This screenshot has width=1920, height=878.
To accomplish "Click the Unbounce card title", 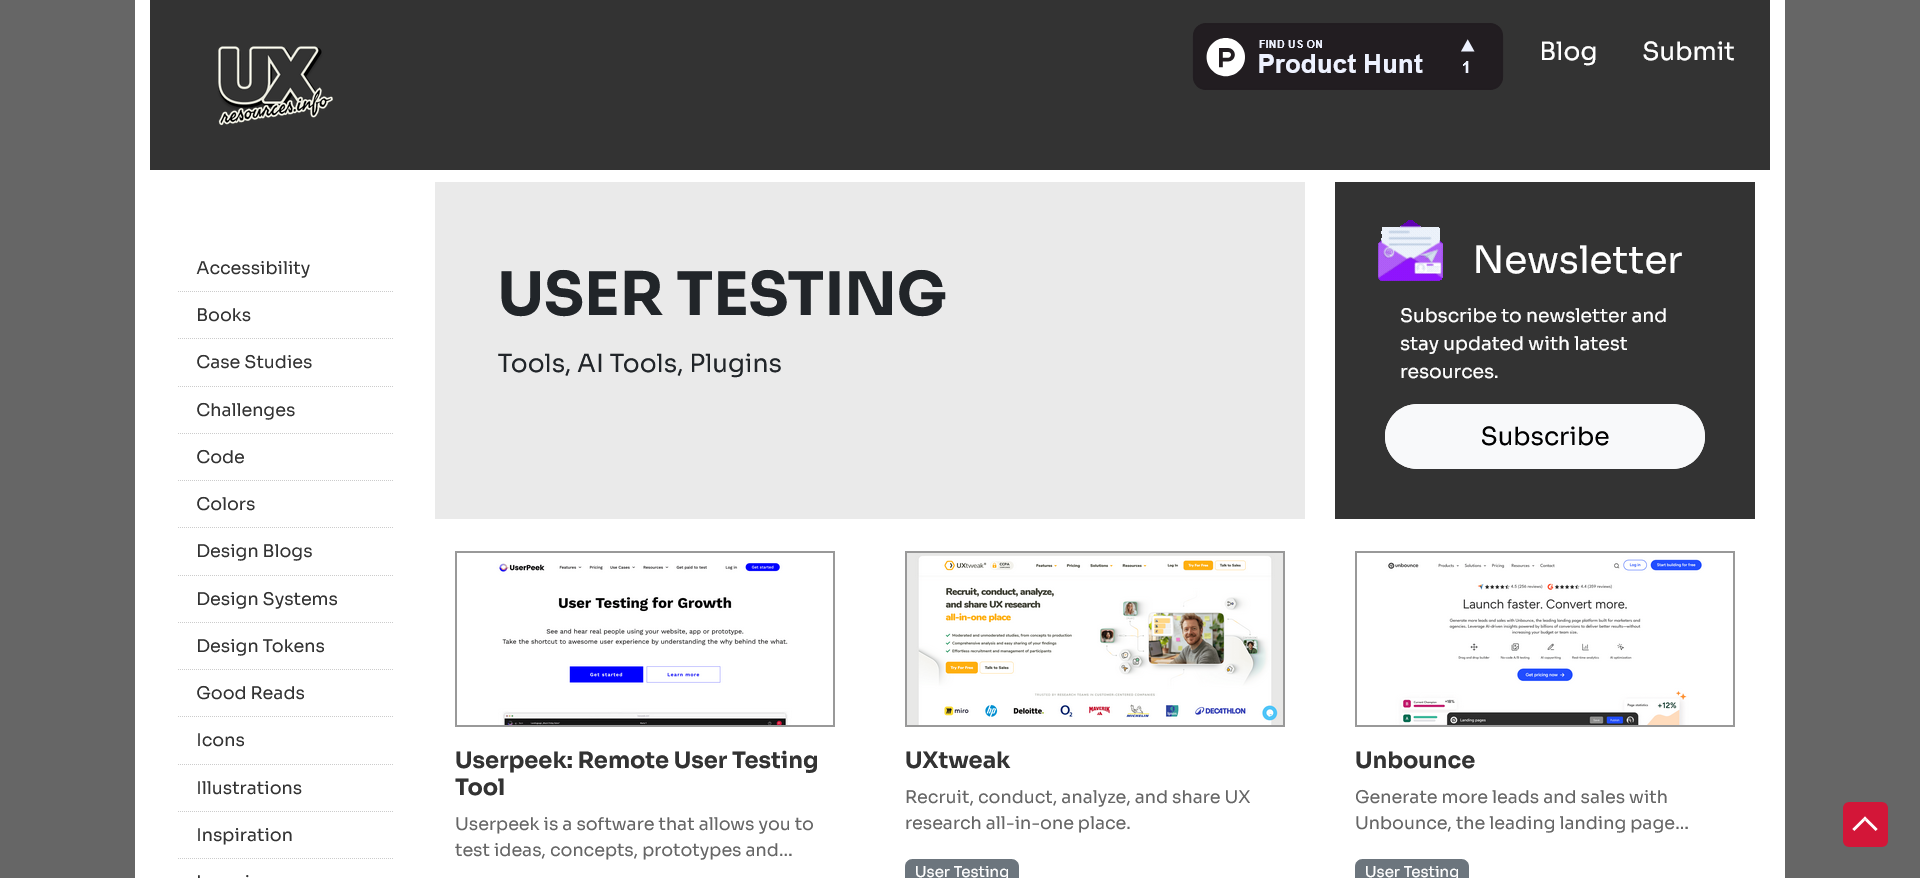I will tap(1415, 760).
